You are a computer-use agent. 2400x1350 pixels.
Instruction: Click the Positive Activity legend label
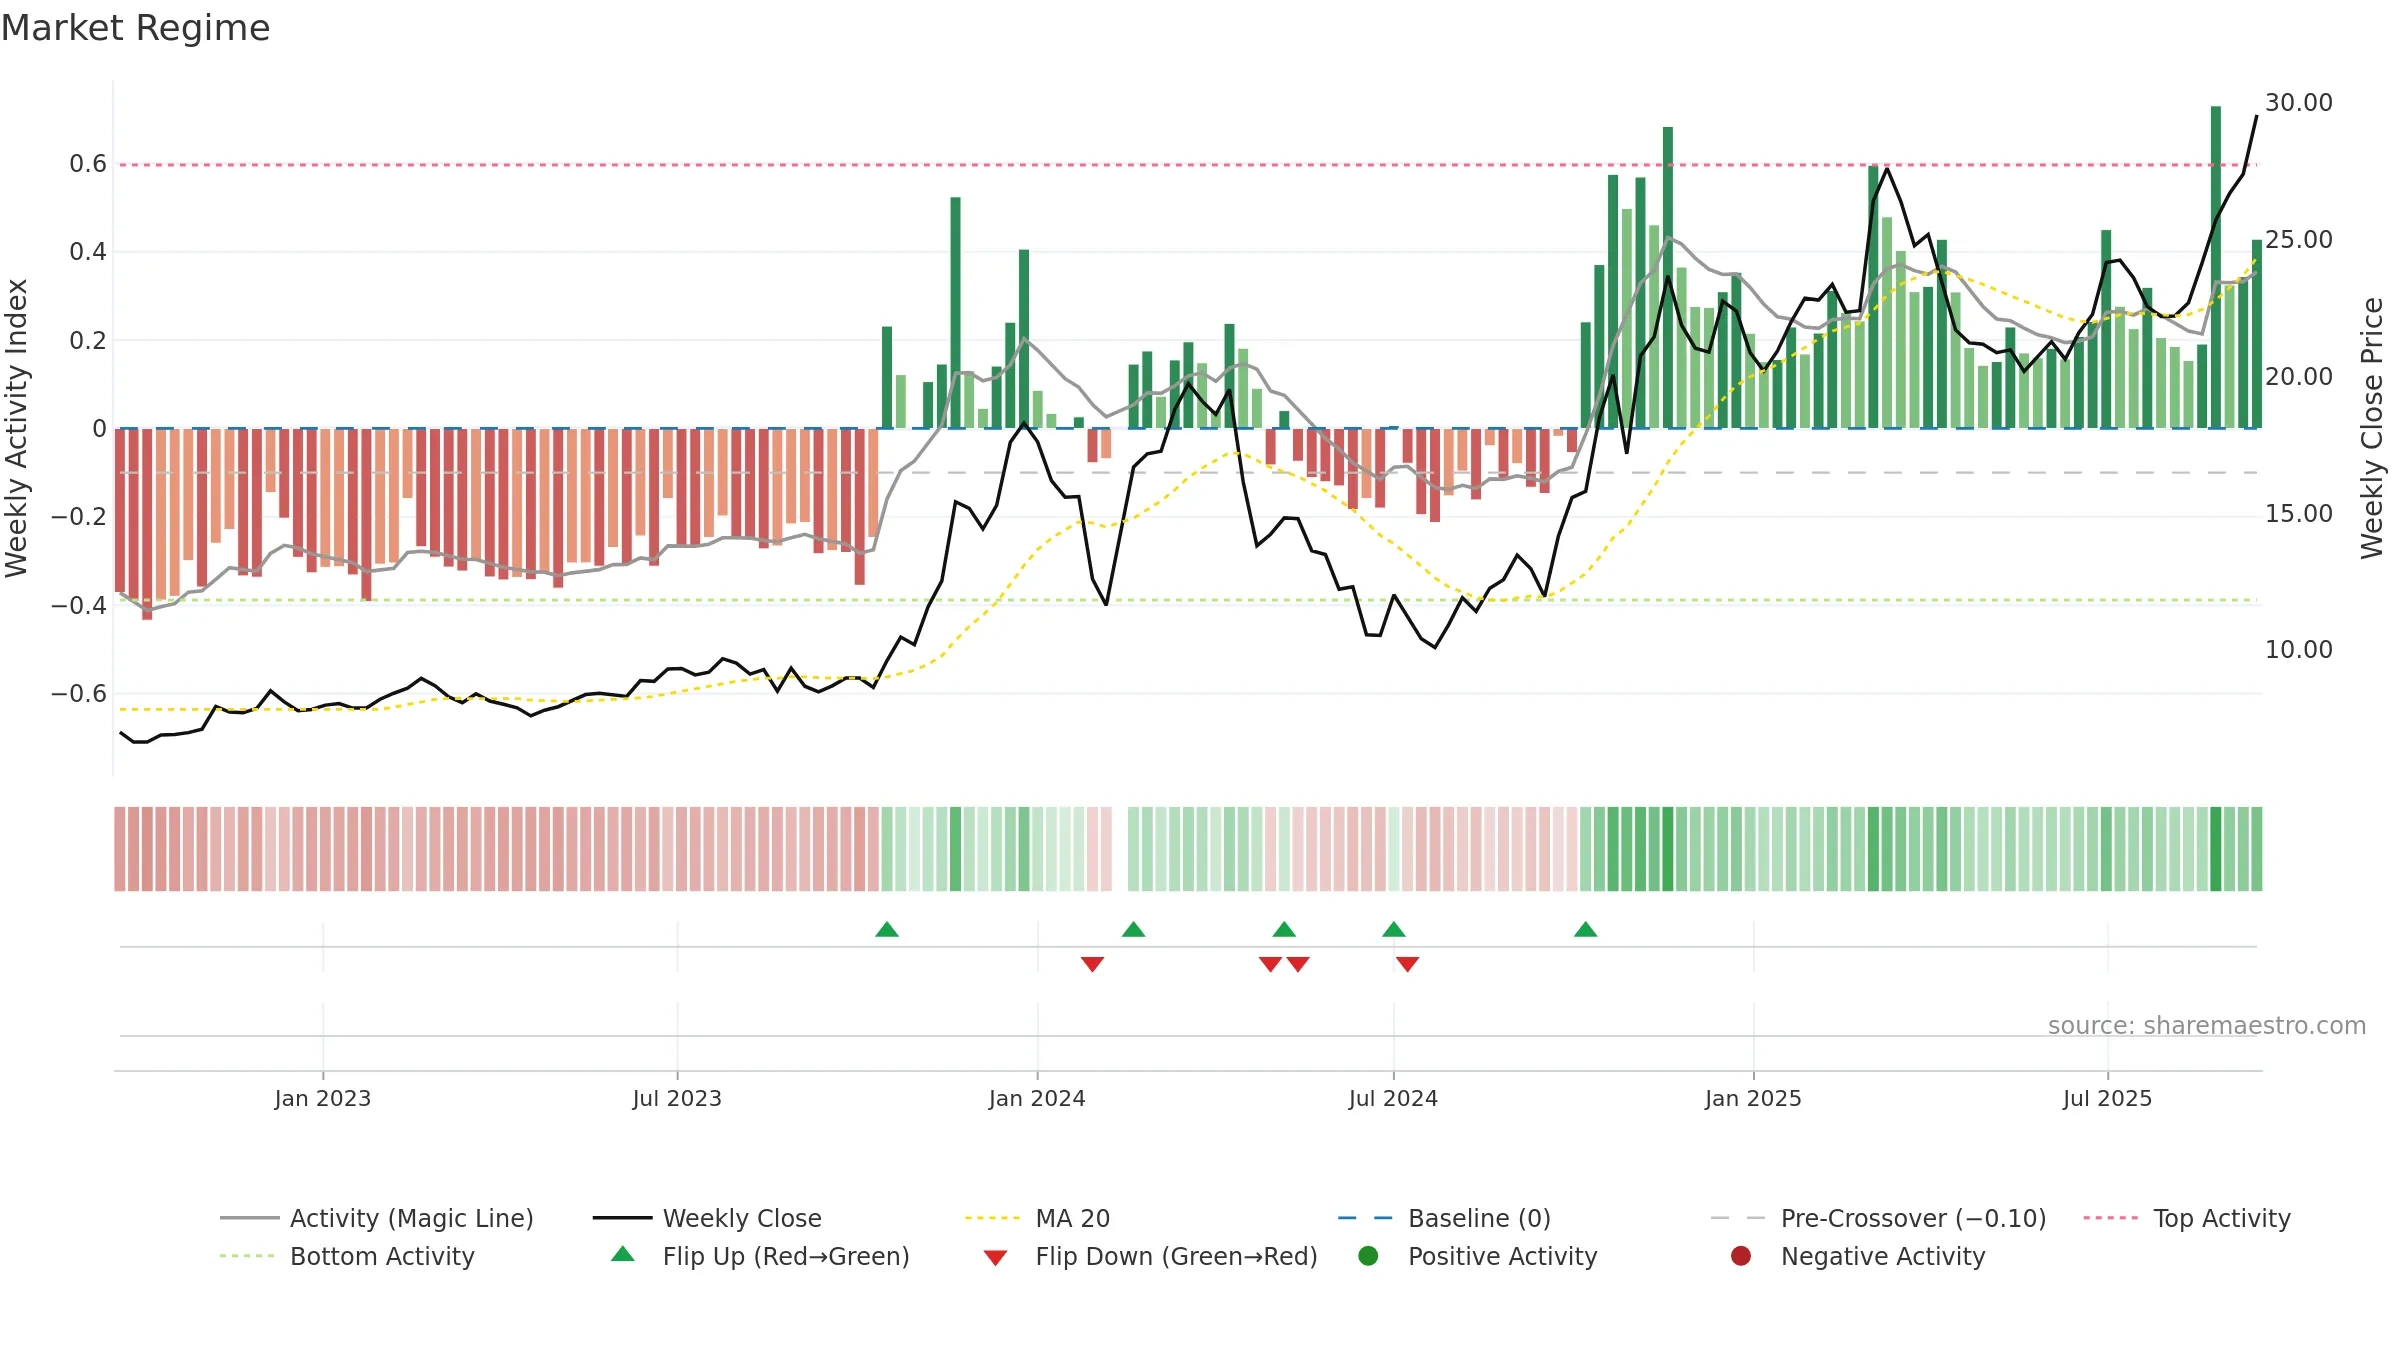1503,1256
